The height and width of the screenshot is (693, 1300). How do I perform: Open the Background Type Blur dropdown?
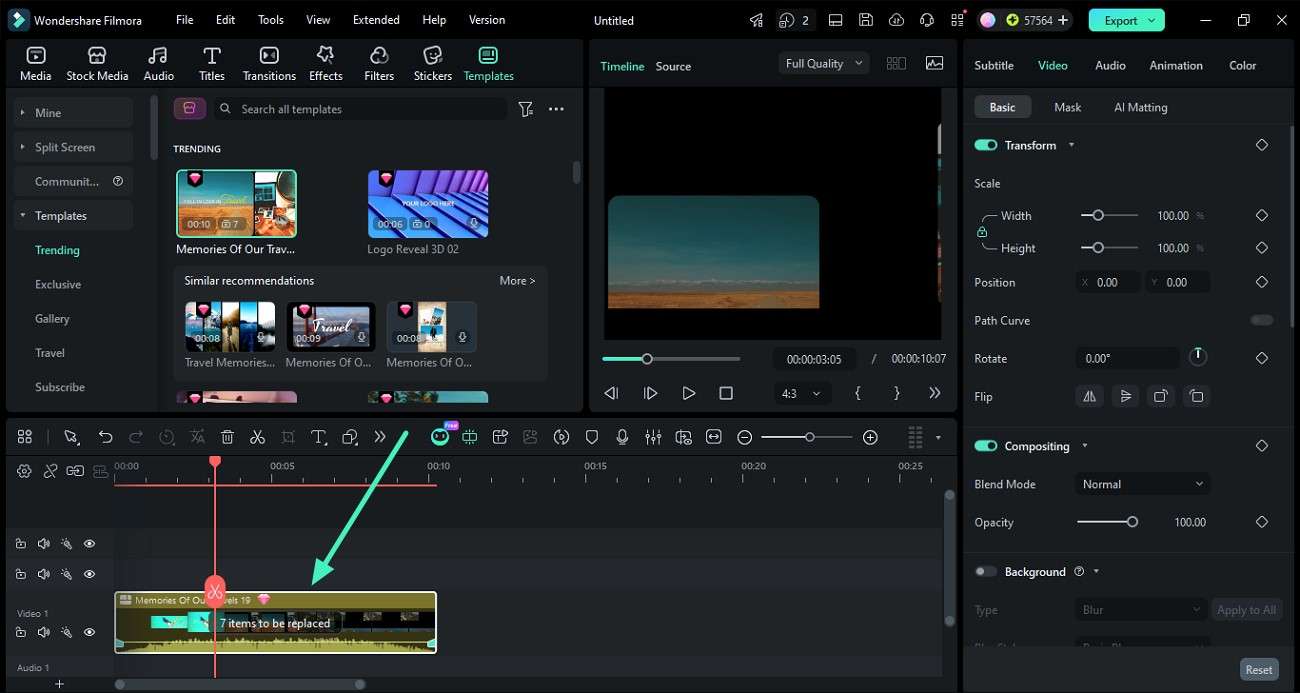[1142, 610]
